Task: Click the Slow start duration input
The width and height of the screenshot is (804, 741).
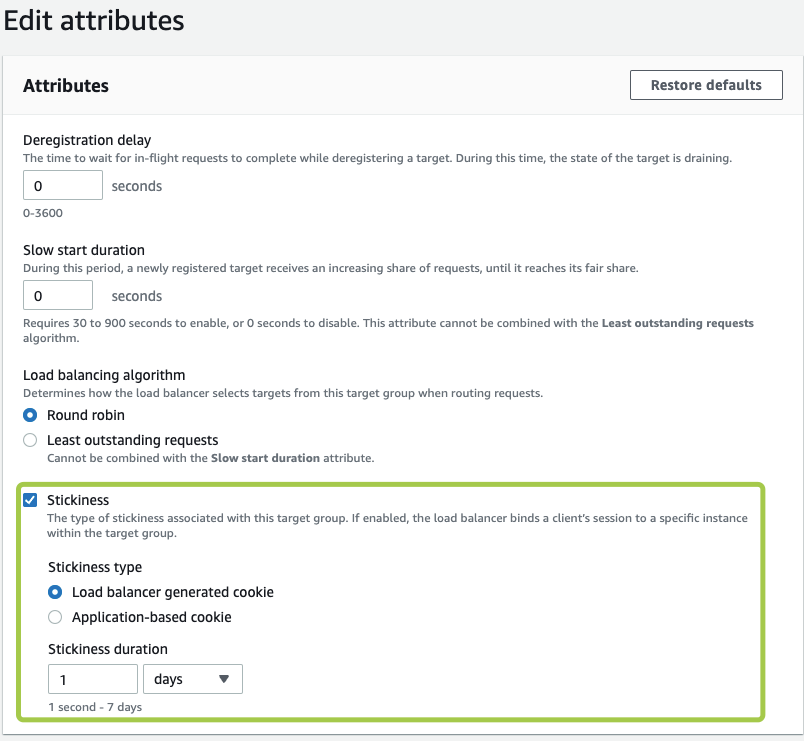Action: point(57,296)
